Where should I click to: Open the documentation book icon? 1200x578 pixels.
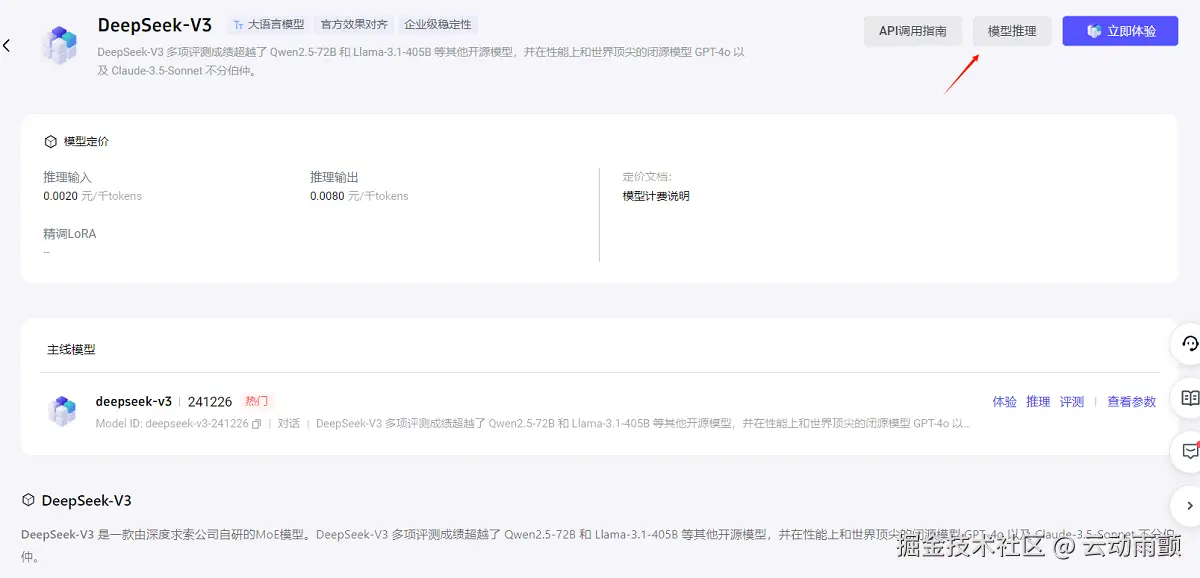click(1190, 398)
